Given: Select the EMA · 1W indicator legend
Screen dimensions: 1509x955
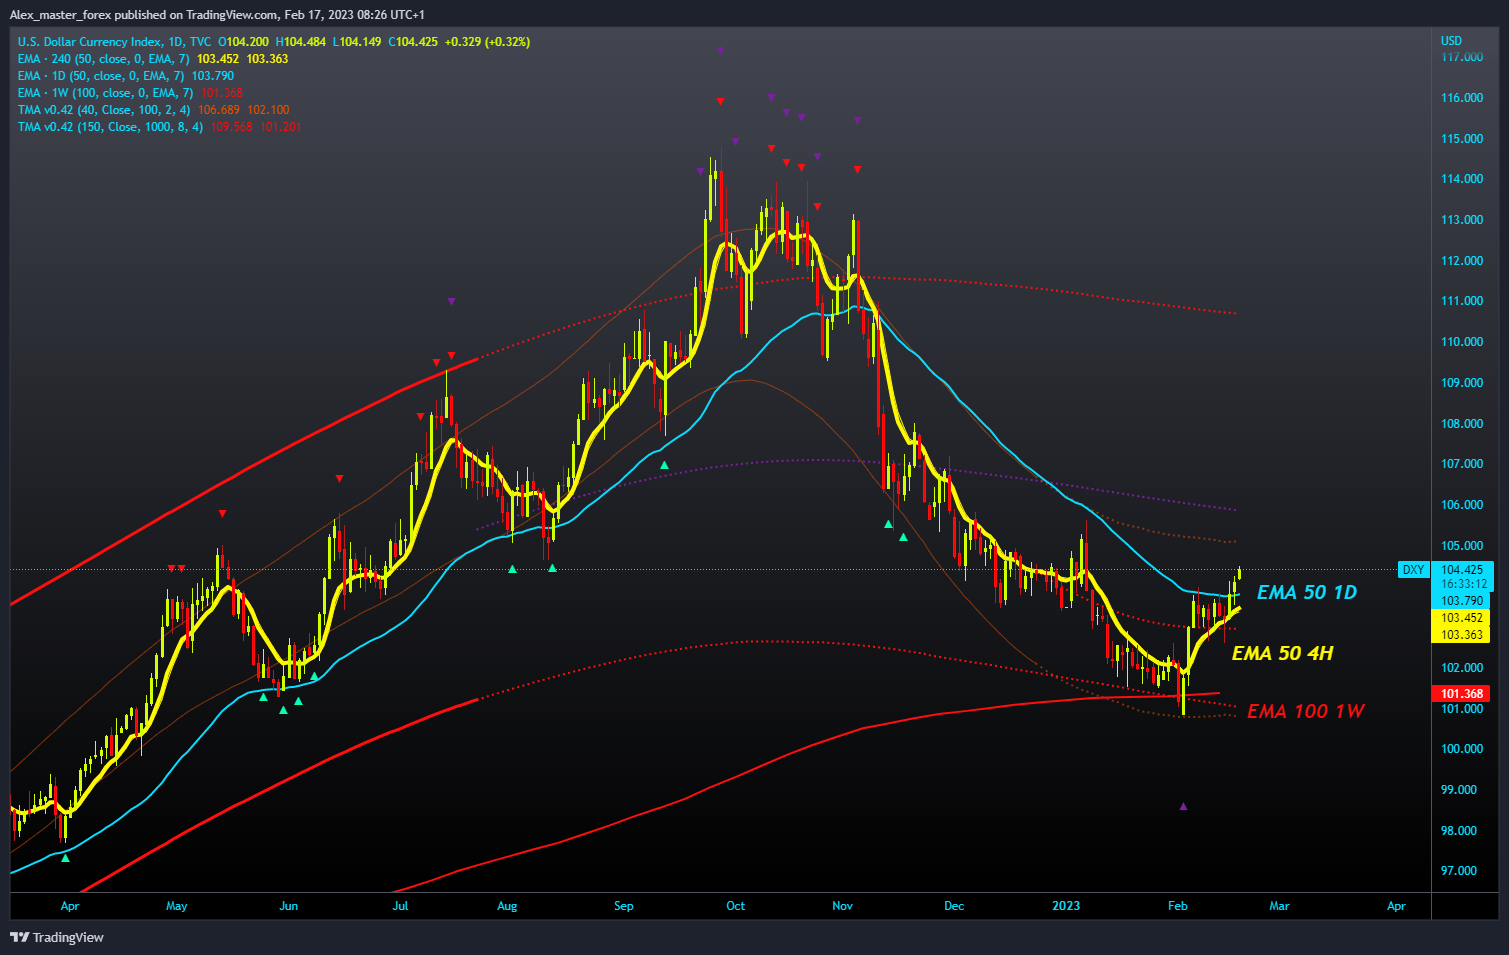Looking at the screenshot, I should point(105,93).
